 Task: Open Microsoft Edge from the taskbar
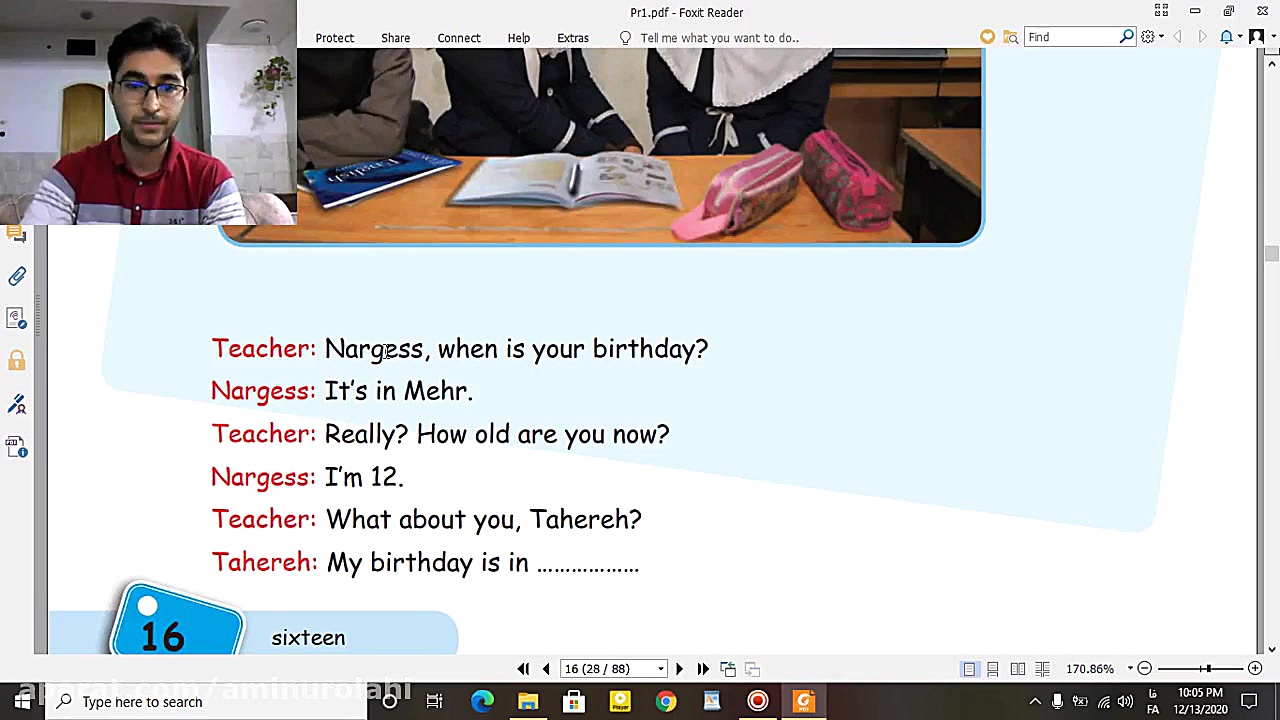(x=482, y=702)
